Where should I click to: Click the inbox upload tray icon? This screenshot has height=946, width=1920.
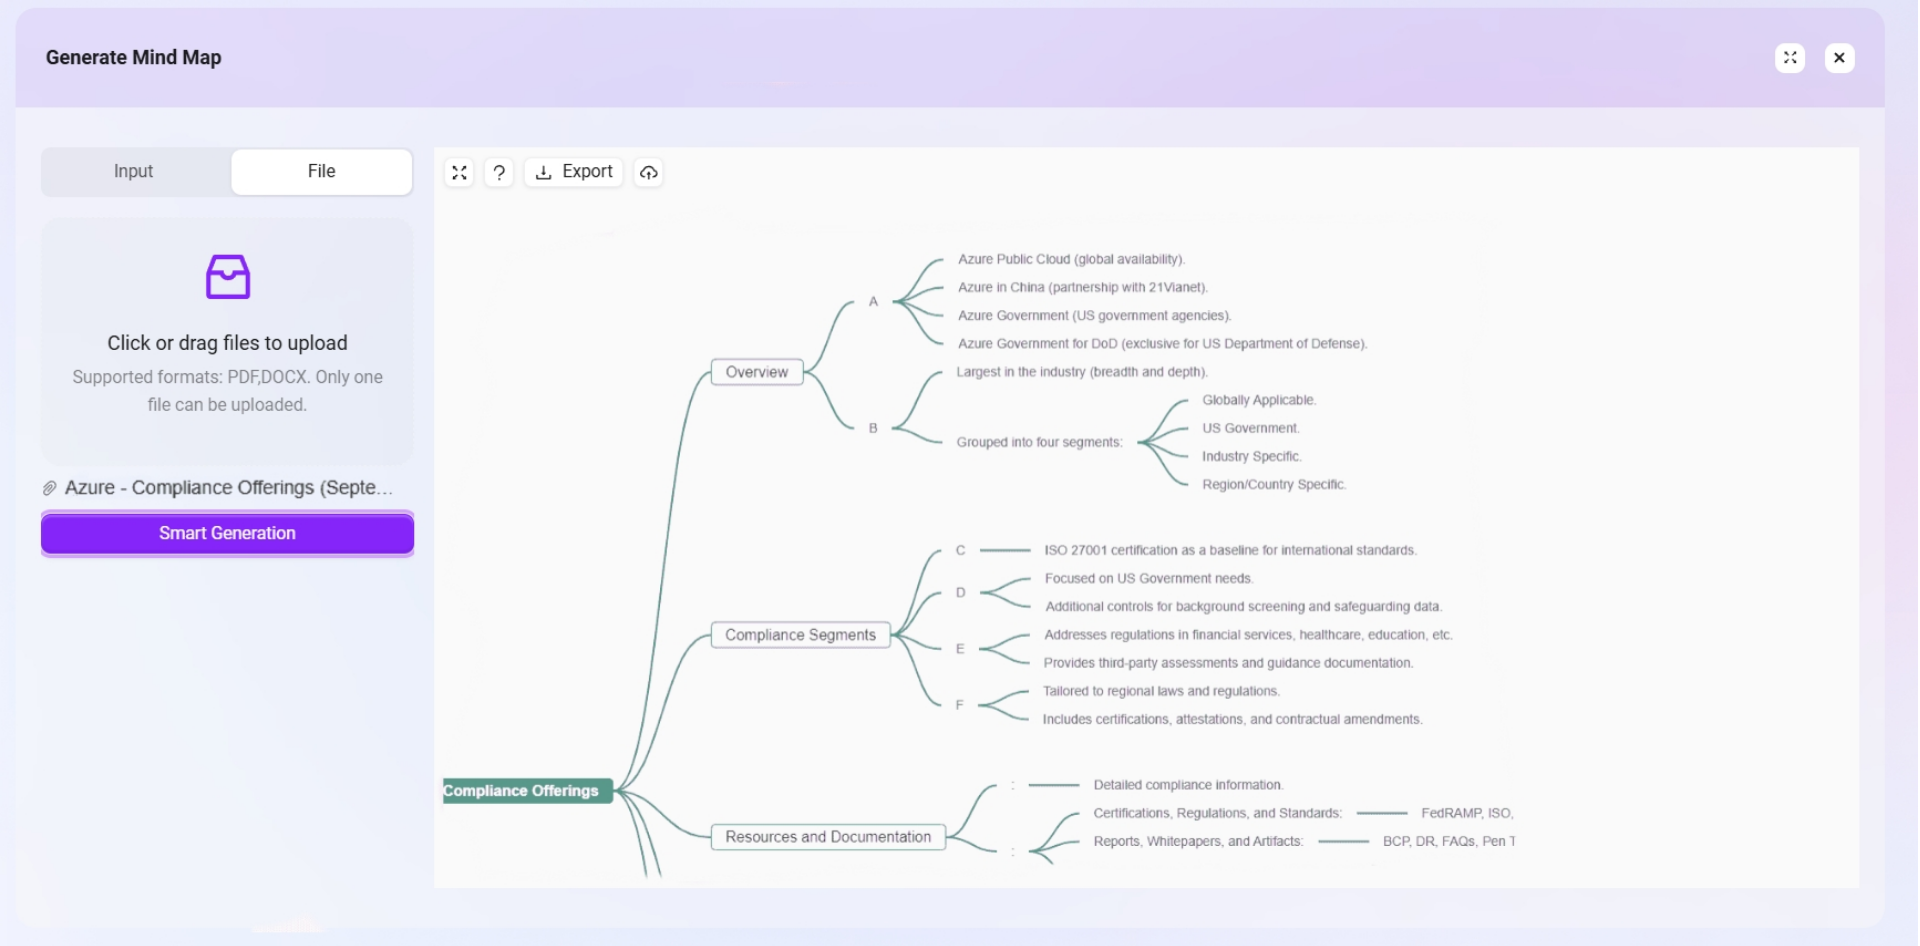pyautogui.click(x=228, y=277)
